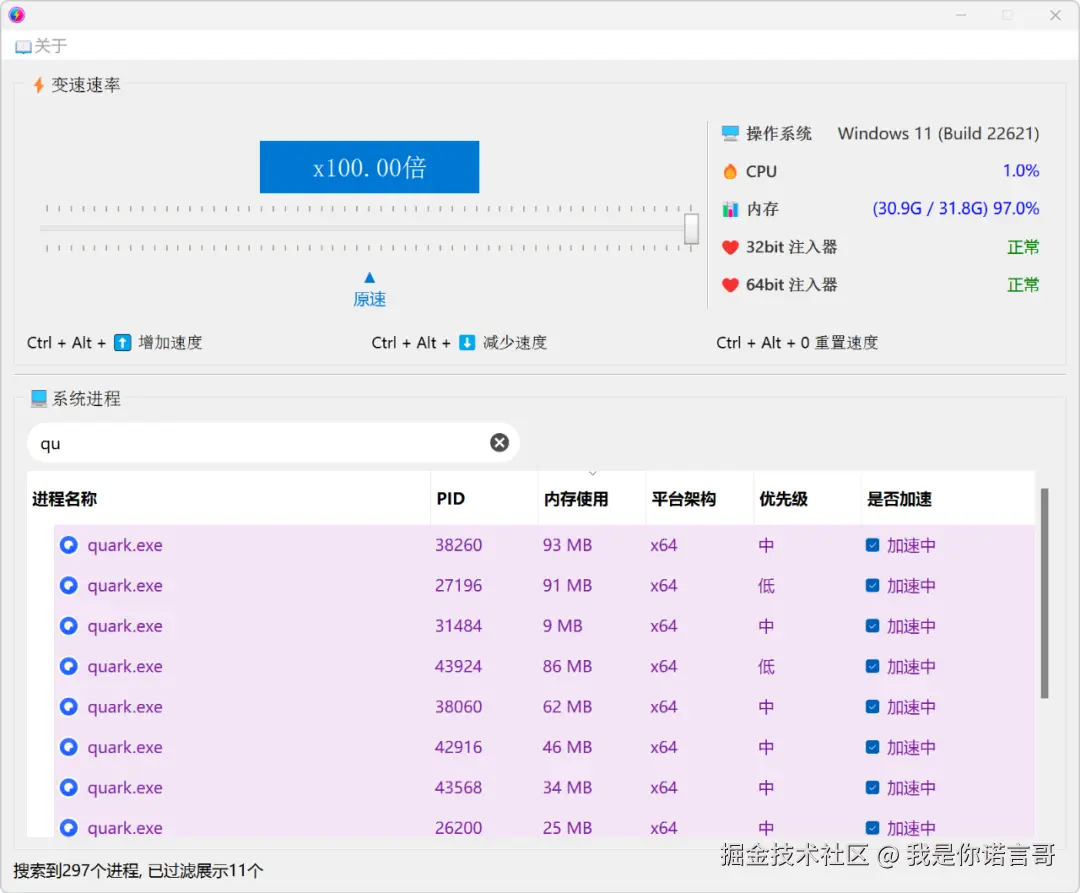Image resolution: width=1080 pixels, height=893 pixels.
Task: Select PID cell 38260
Action: click(458, 545)
